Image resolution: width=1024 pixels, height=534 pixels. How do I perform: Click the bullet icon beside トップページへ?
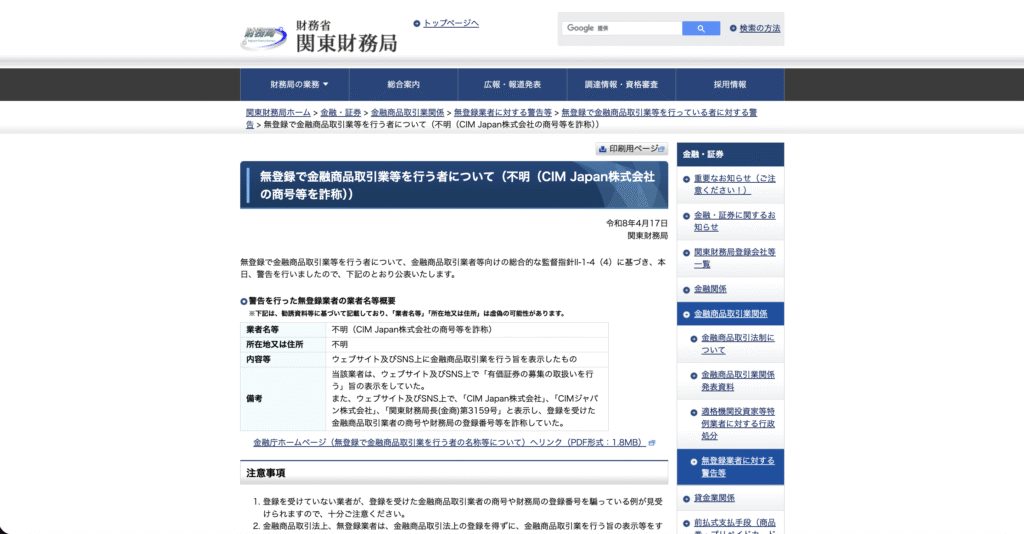pos(417,24)
